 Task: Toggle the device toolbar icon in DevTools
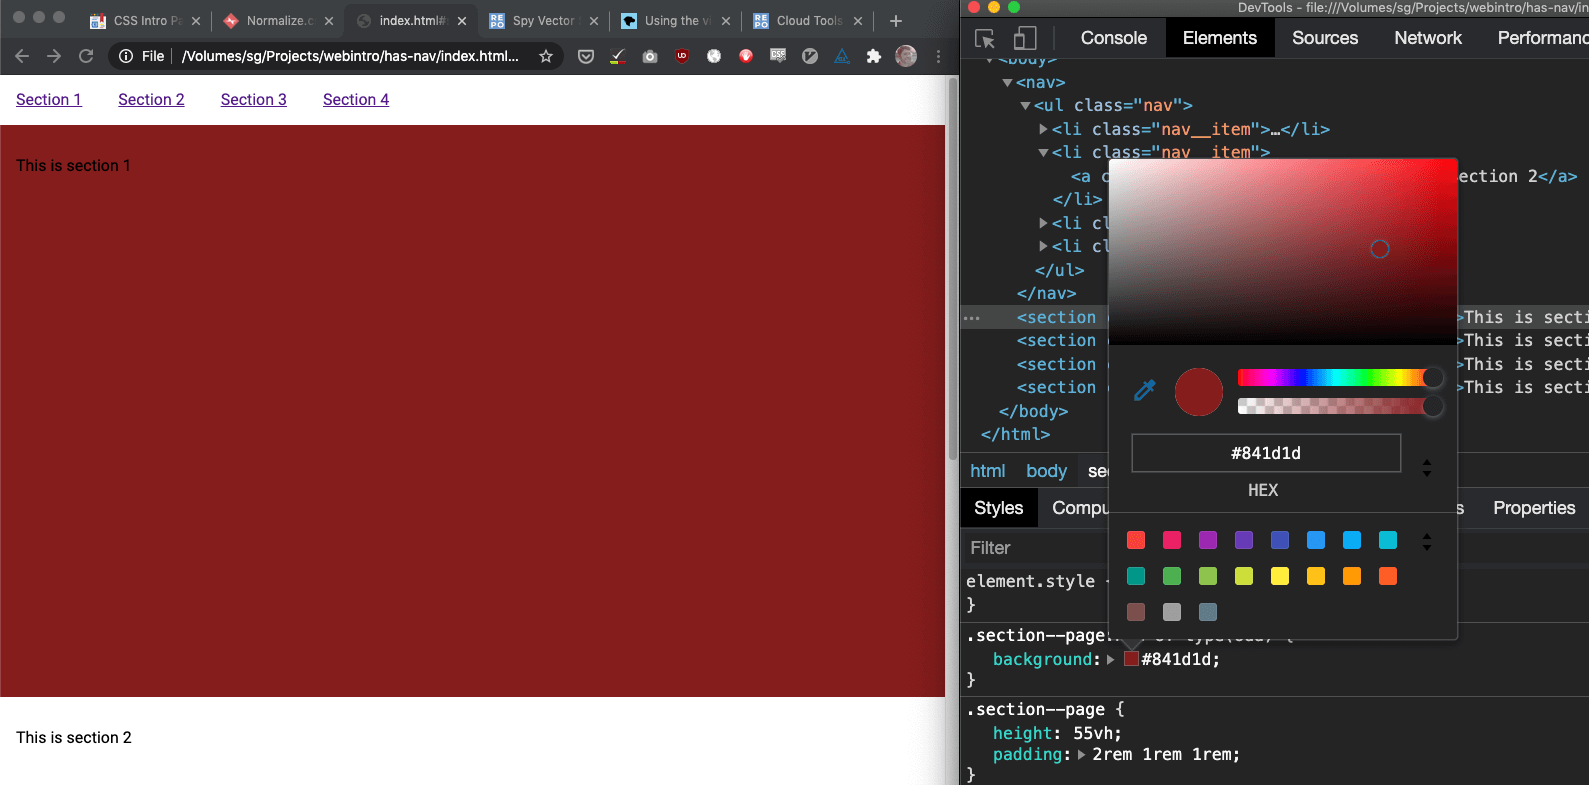[x=1025, y=38]
